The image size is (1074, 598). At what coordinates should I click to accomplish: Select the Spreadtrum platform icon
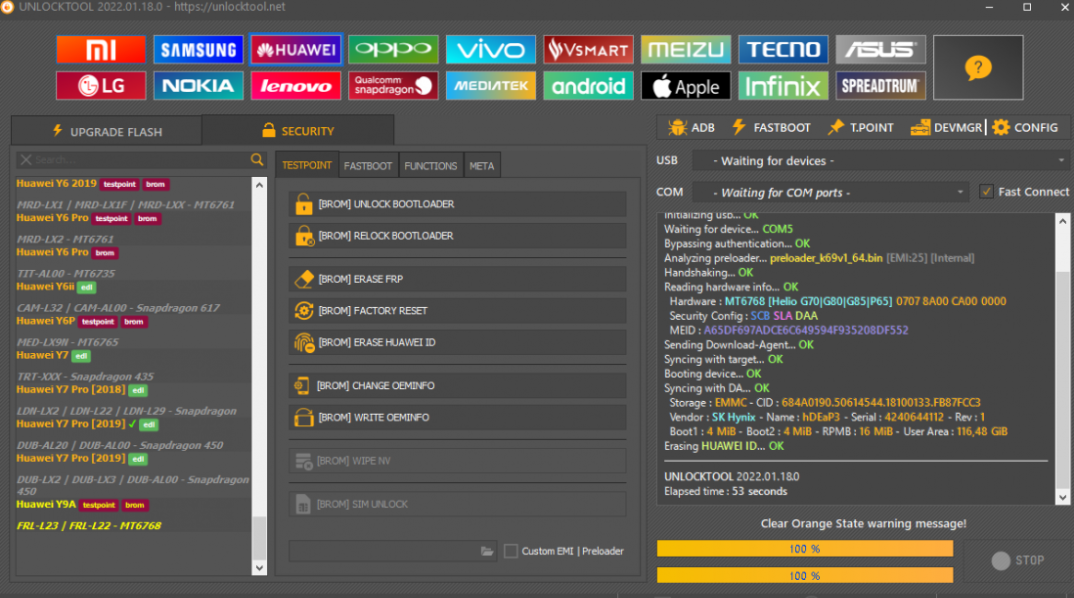pyautogui.click(x=881, y=86)
